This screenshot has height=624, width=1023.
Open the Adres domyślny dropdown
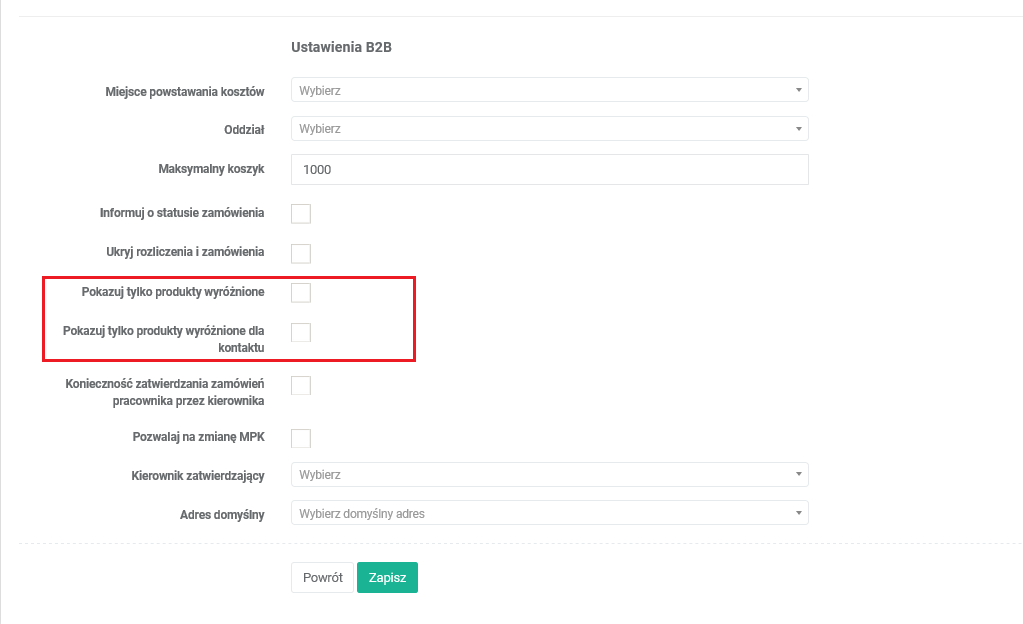coord(548,513)
